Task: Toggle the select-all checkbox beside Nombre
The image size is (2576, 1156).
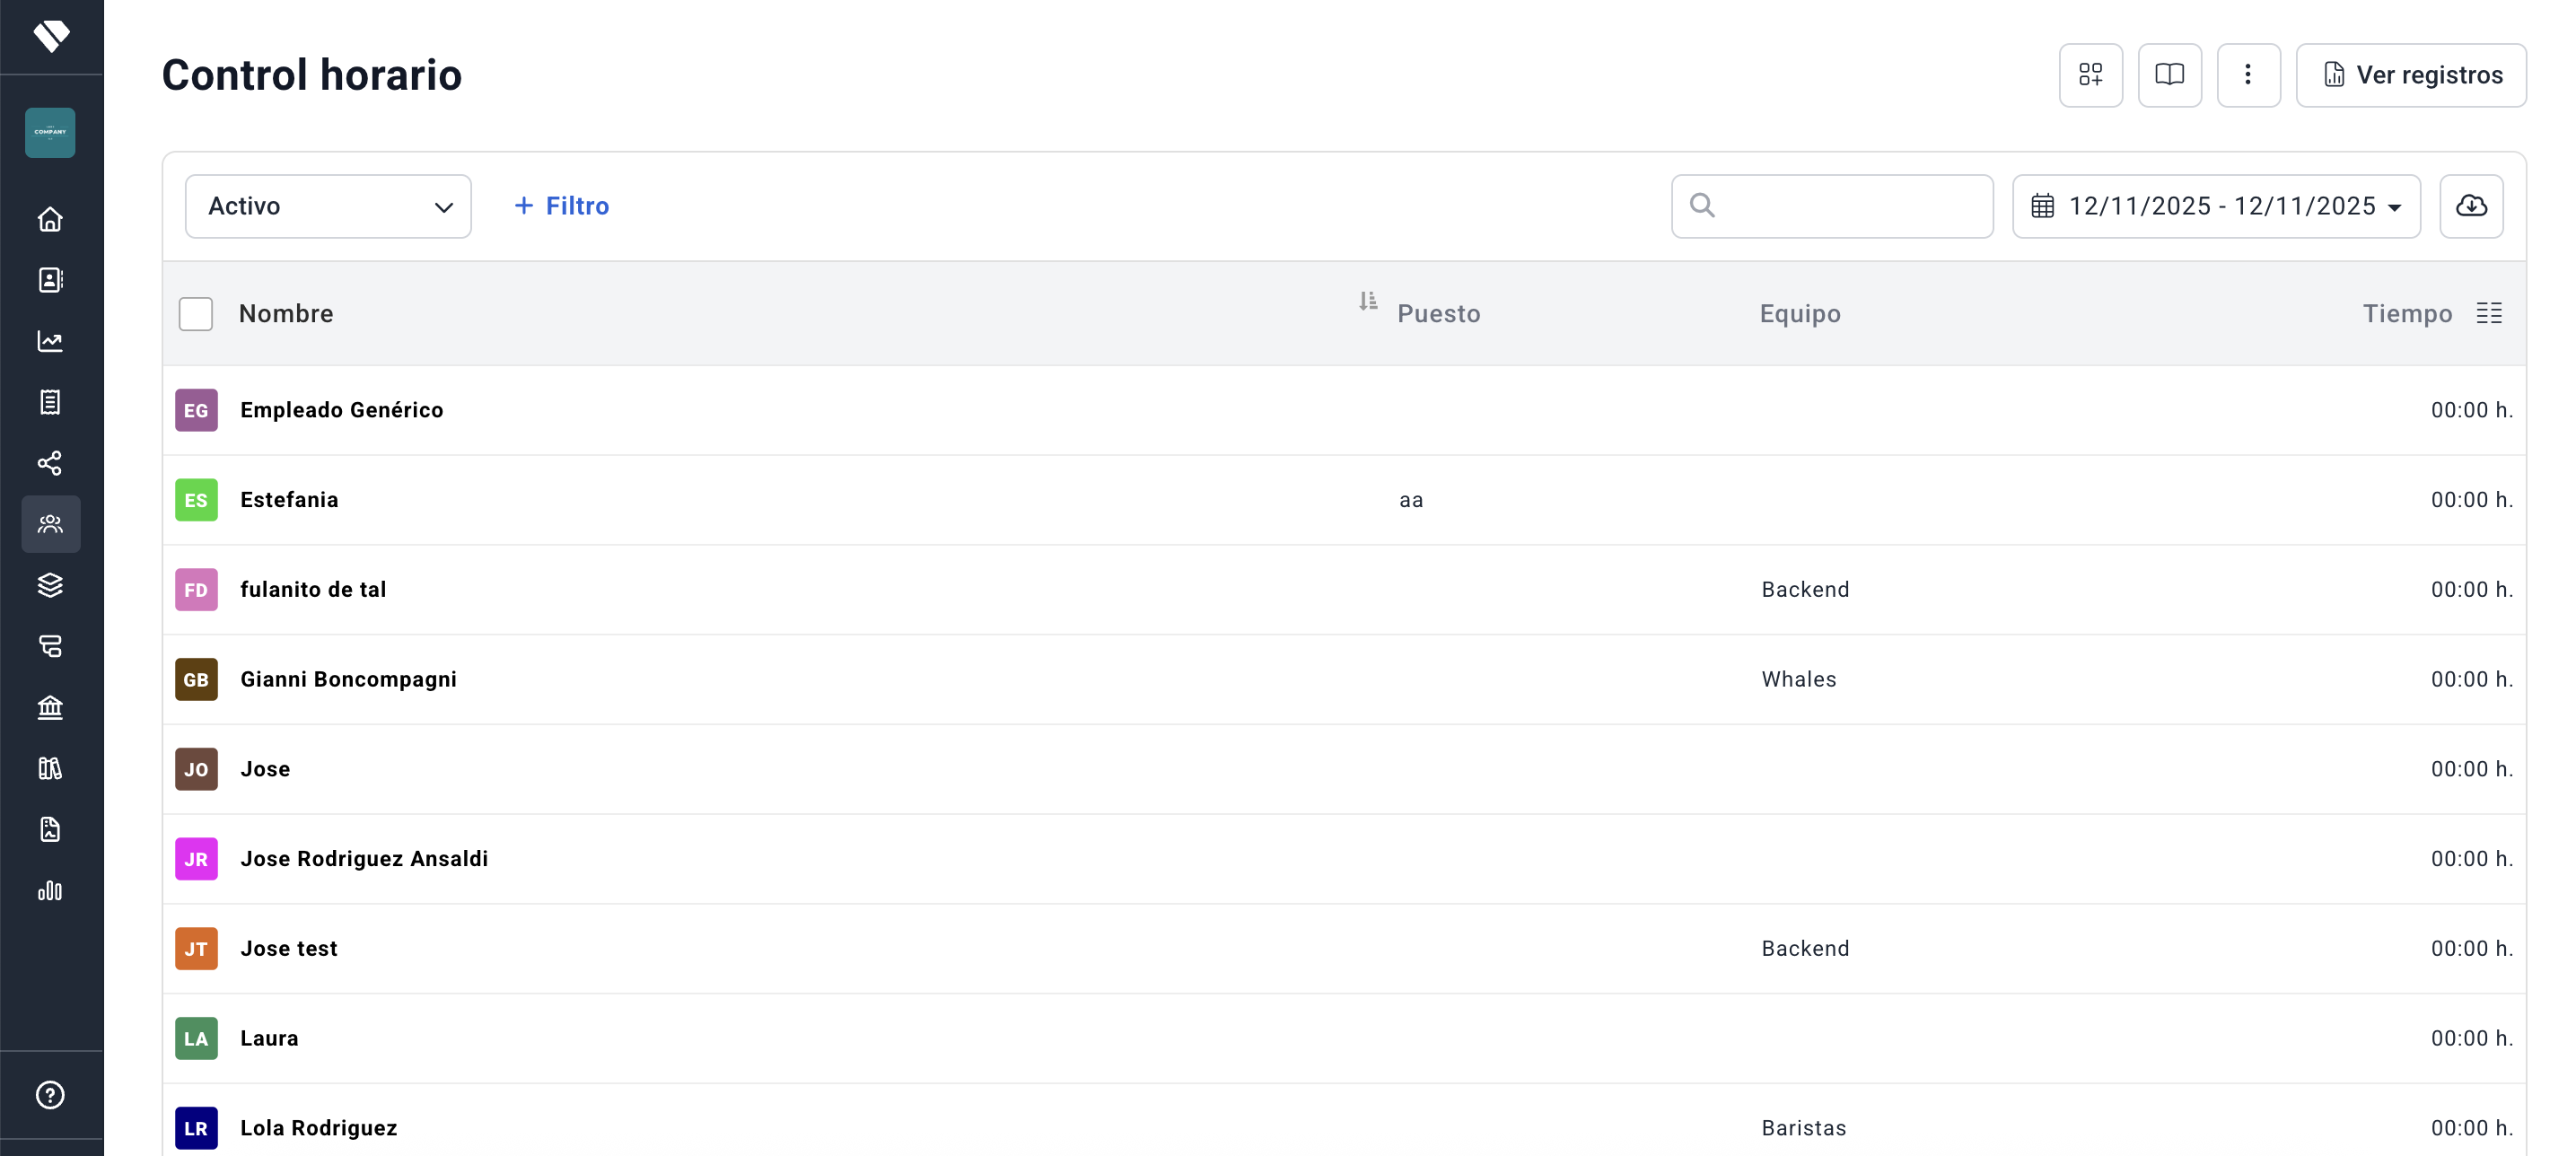Action: (x=196, y=314)
